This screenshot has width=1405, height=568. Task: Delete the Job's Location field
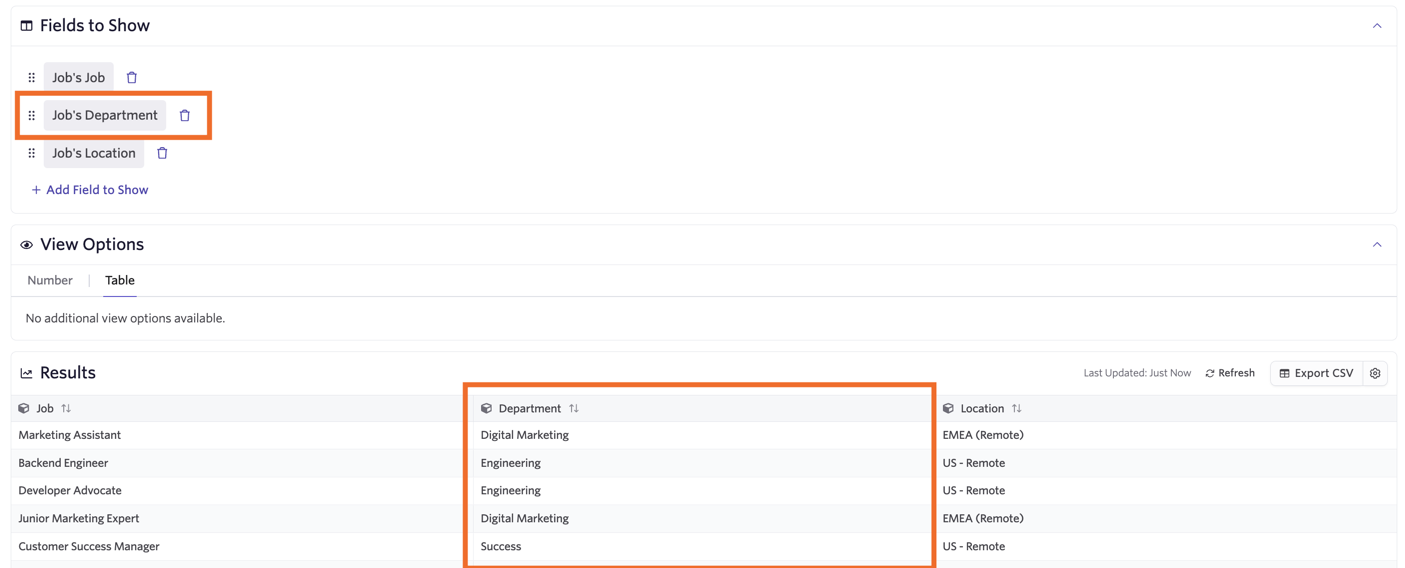point(162,153)
